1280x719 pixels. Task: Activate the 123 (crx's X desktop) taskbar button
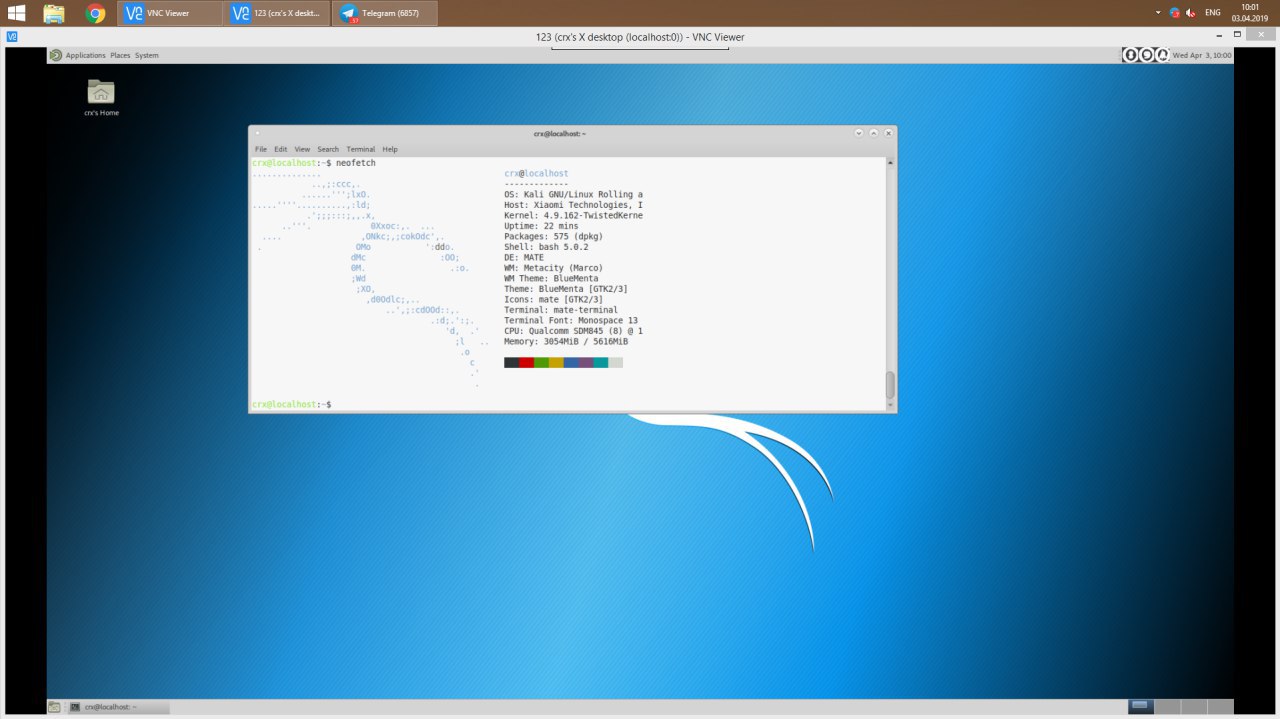tap(277, 13)
